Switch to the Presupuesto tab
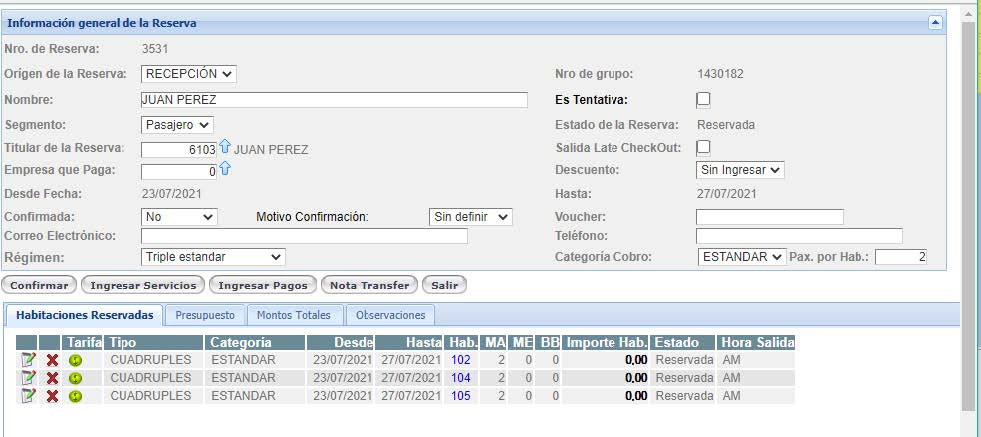The height and width of the screenshot is (437, 981). click(205, 315)
